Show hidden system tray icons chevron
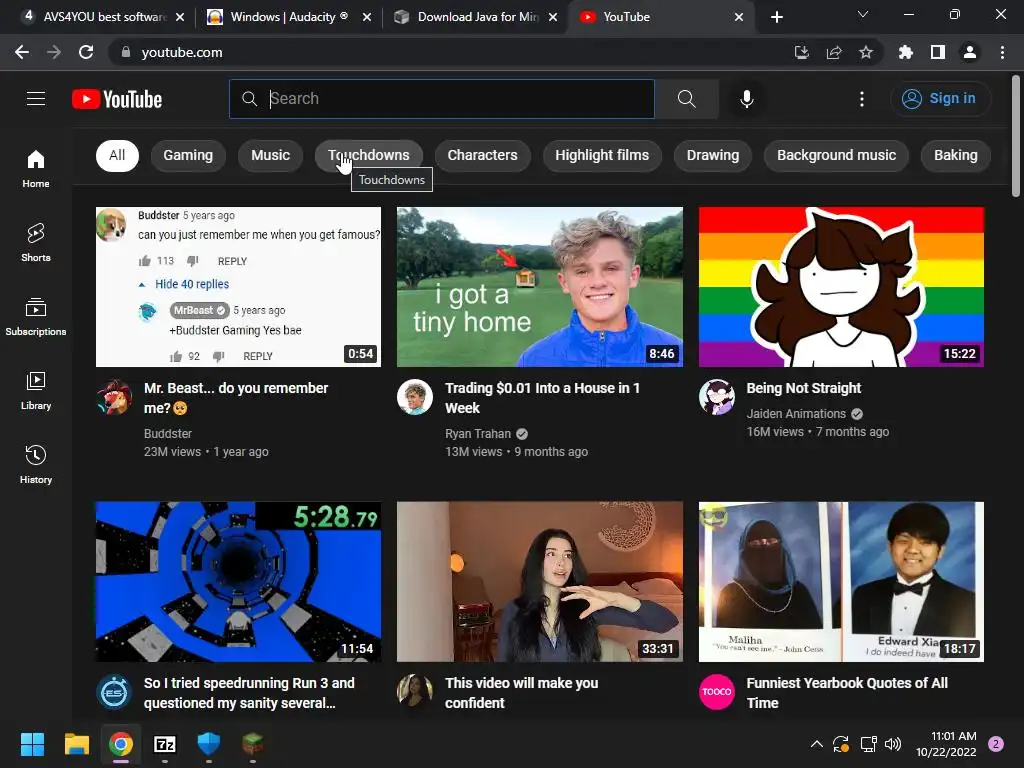 (816, 744)
